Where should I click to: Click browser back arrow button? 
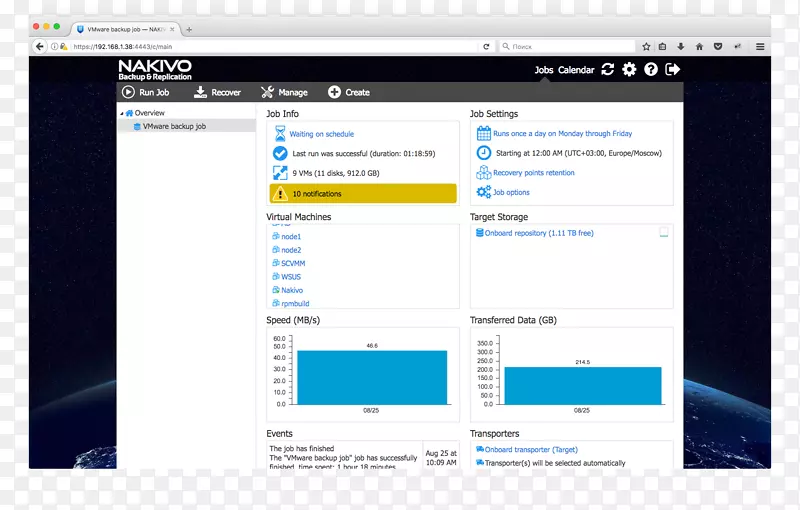click(39, 46)
